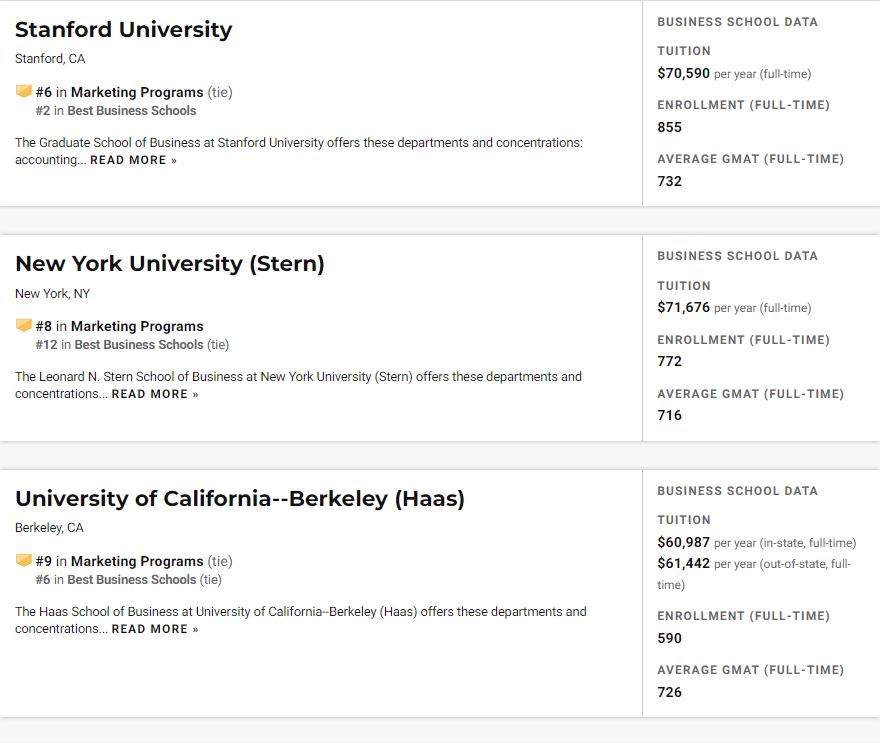Select Stanford's $70,590 tuition figure
880x743 pixels.
[684, 74]
